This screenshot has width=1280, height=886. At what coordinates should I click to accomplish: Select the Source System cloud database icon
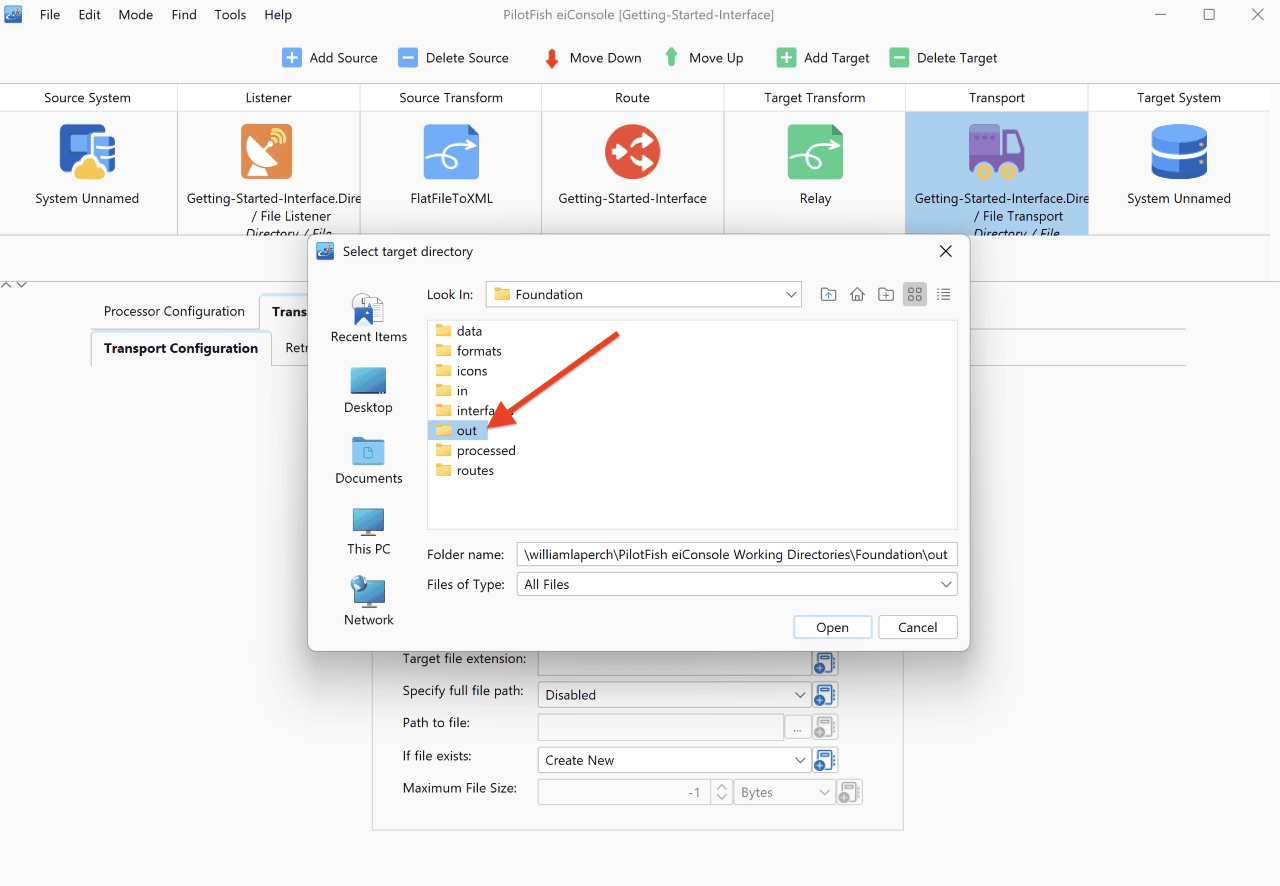[x=87, y=151]
